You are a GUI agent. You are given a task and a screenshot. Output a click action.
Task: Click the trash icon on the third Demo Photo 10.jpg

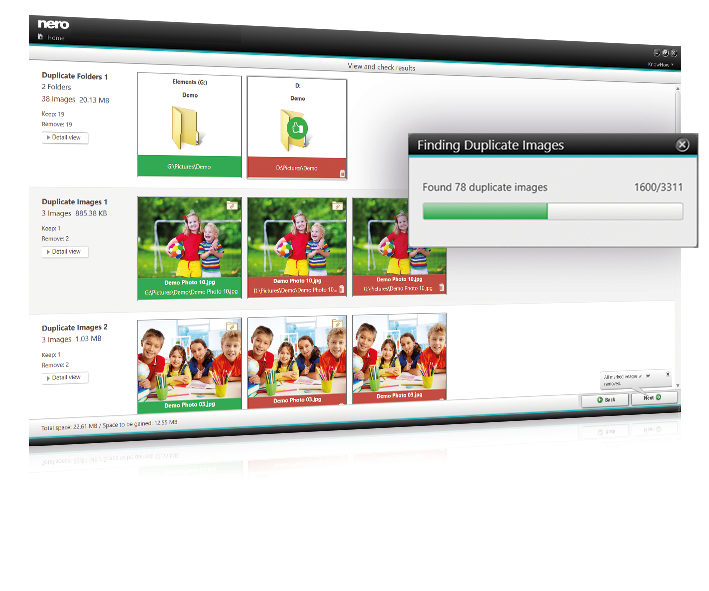(441, 287)
